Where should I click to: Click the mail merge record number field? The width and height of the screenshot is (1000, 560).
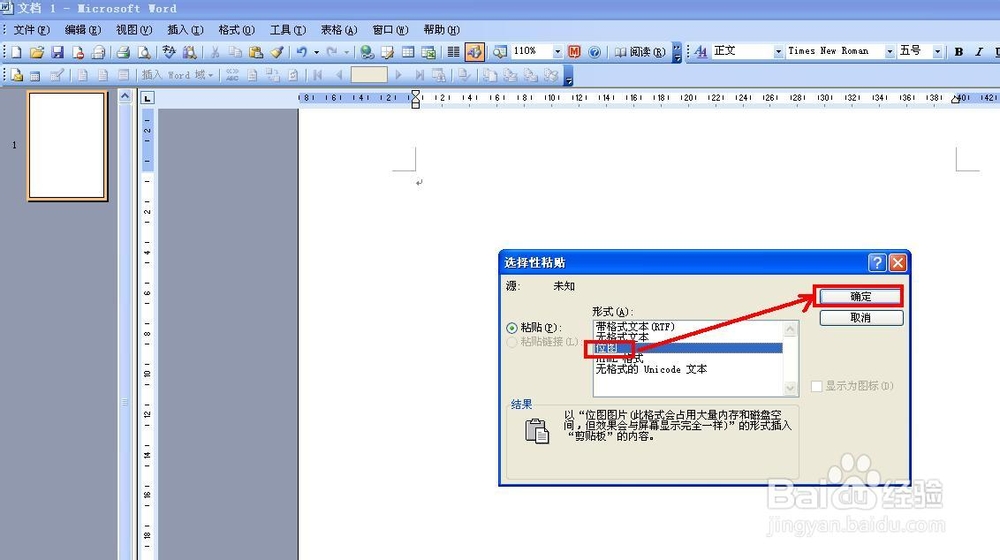pos(369,75)
